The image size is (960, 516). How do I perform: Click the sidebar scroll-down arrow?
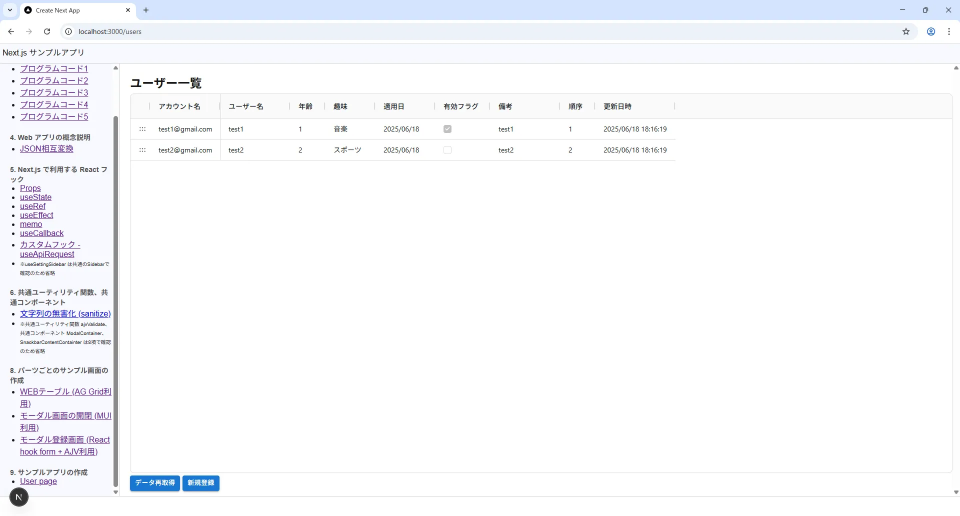point(116,492)
